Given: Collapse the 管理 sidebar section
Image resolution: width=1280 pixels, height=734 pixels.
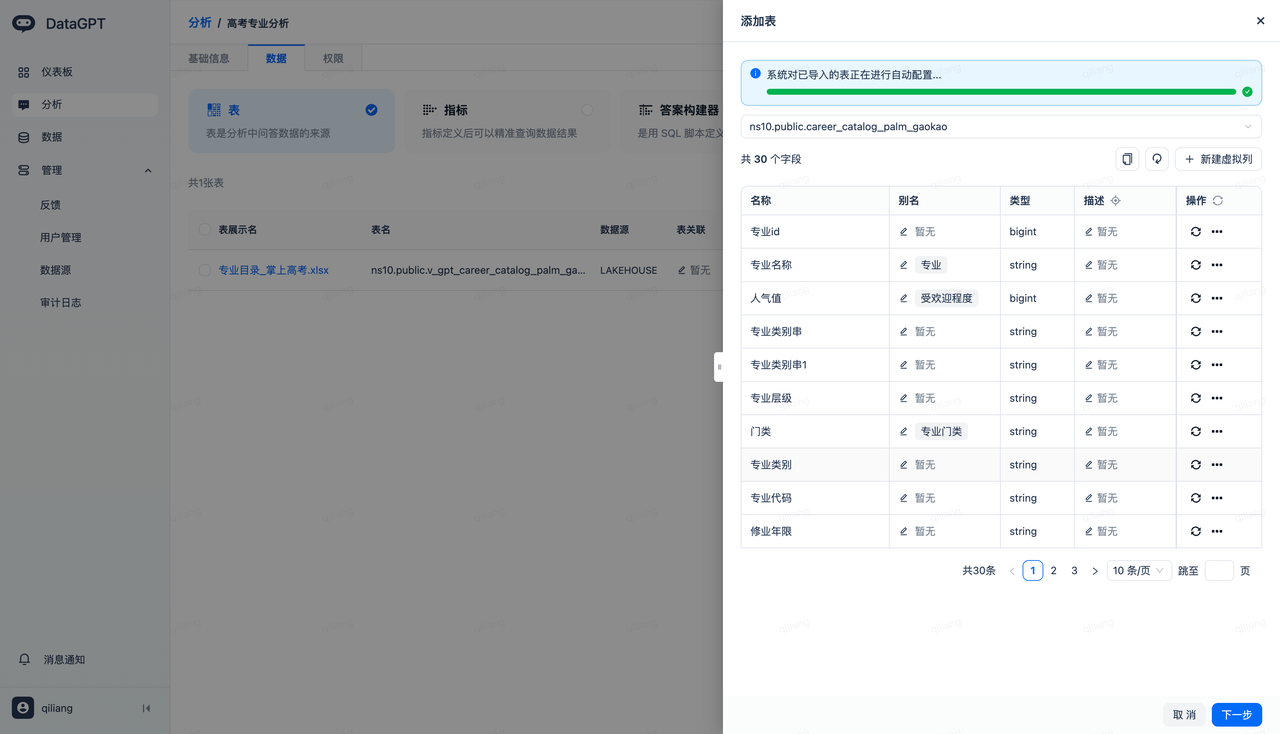Looking at the screenshot, I should click(x=148, y=170).
